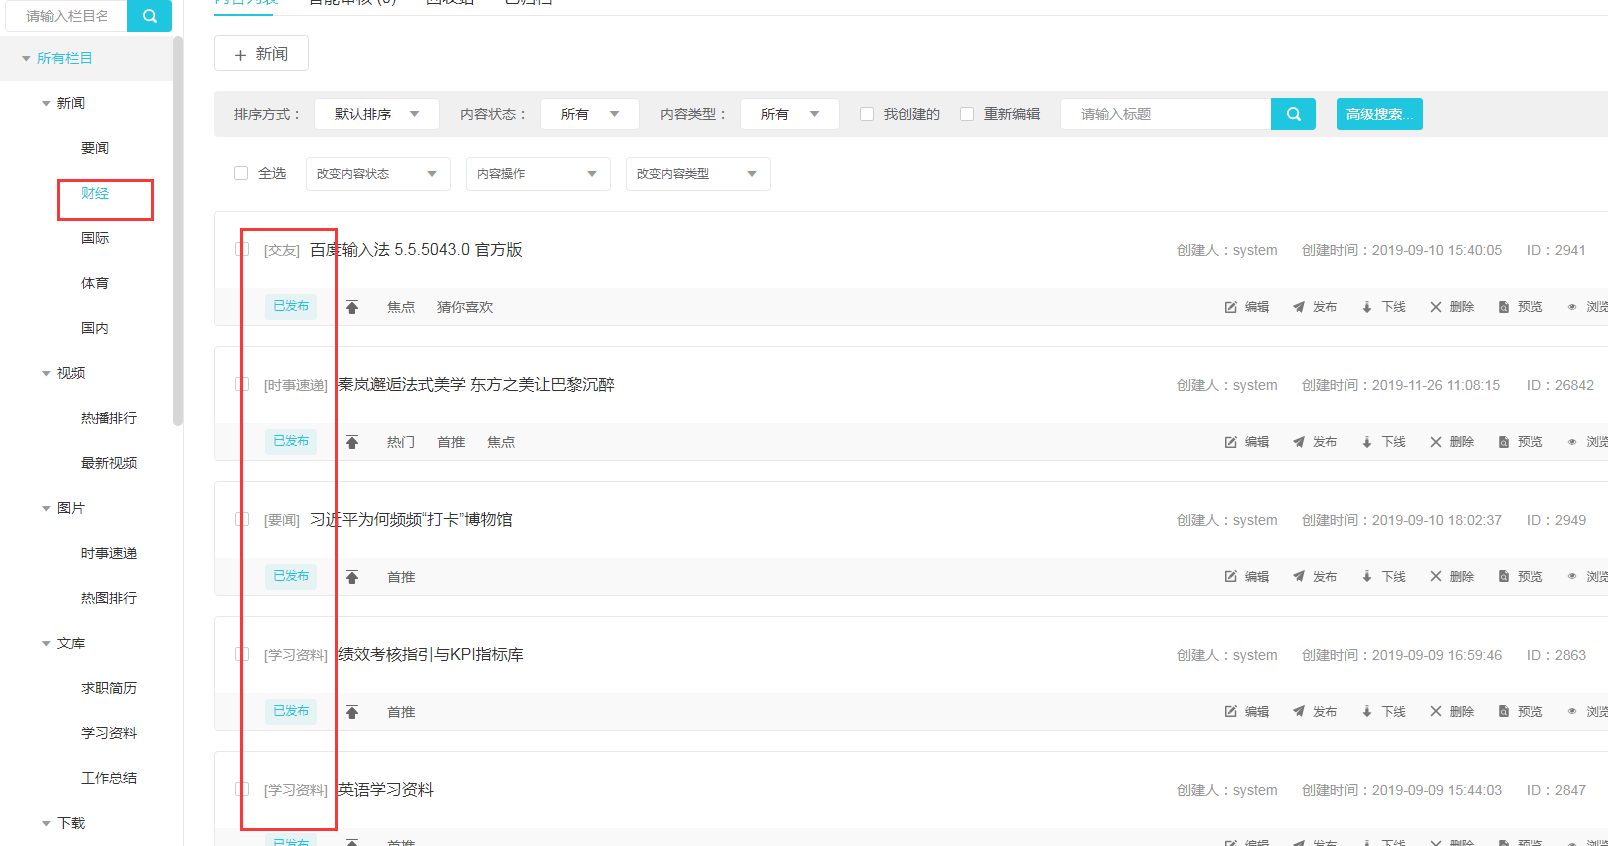Edit the 绩效考核指引与KPI指标库 article
This screenshot has width=1608, height=846.
pyautogui.click(x=1247, y=712)
